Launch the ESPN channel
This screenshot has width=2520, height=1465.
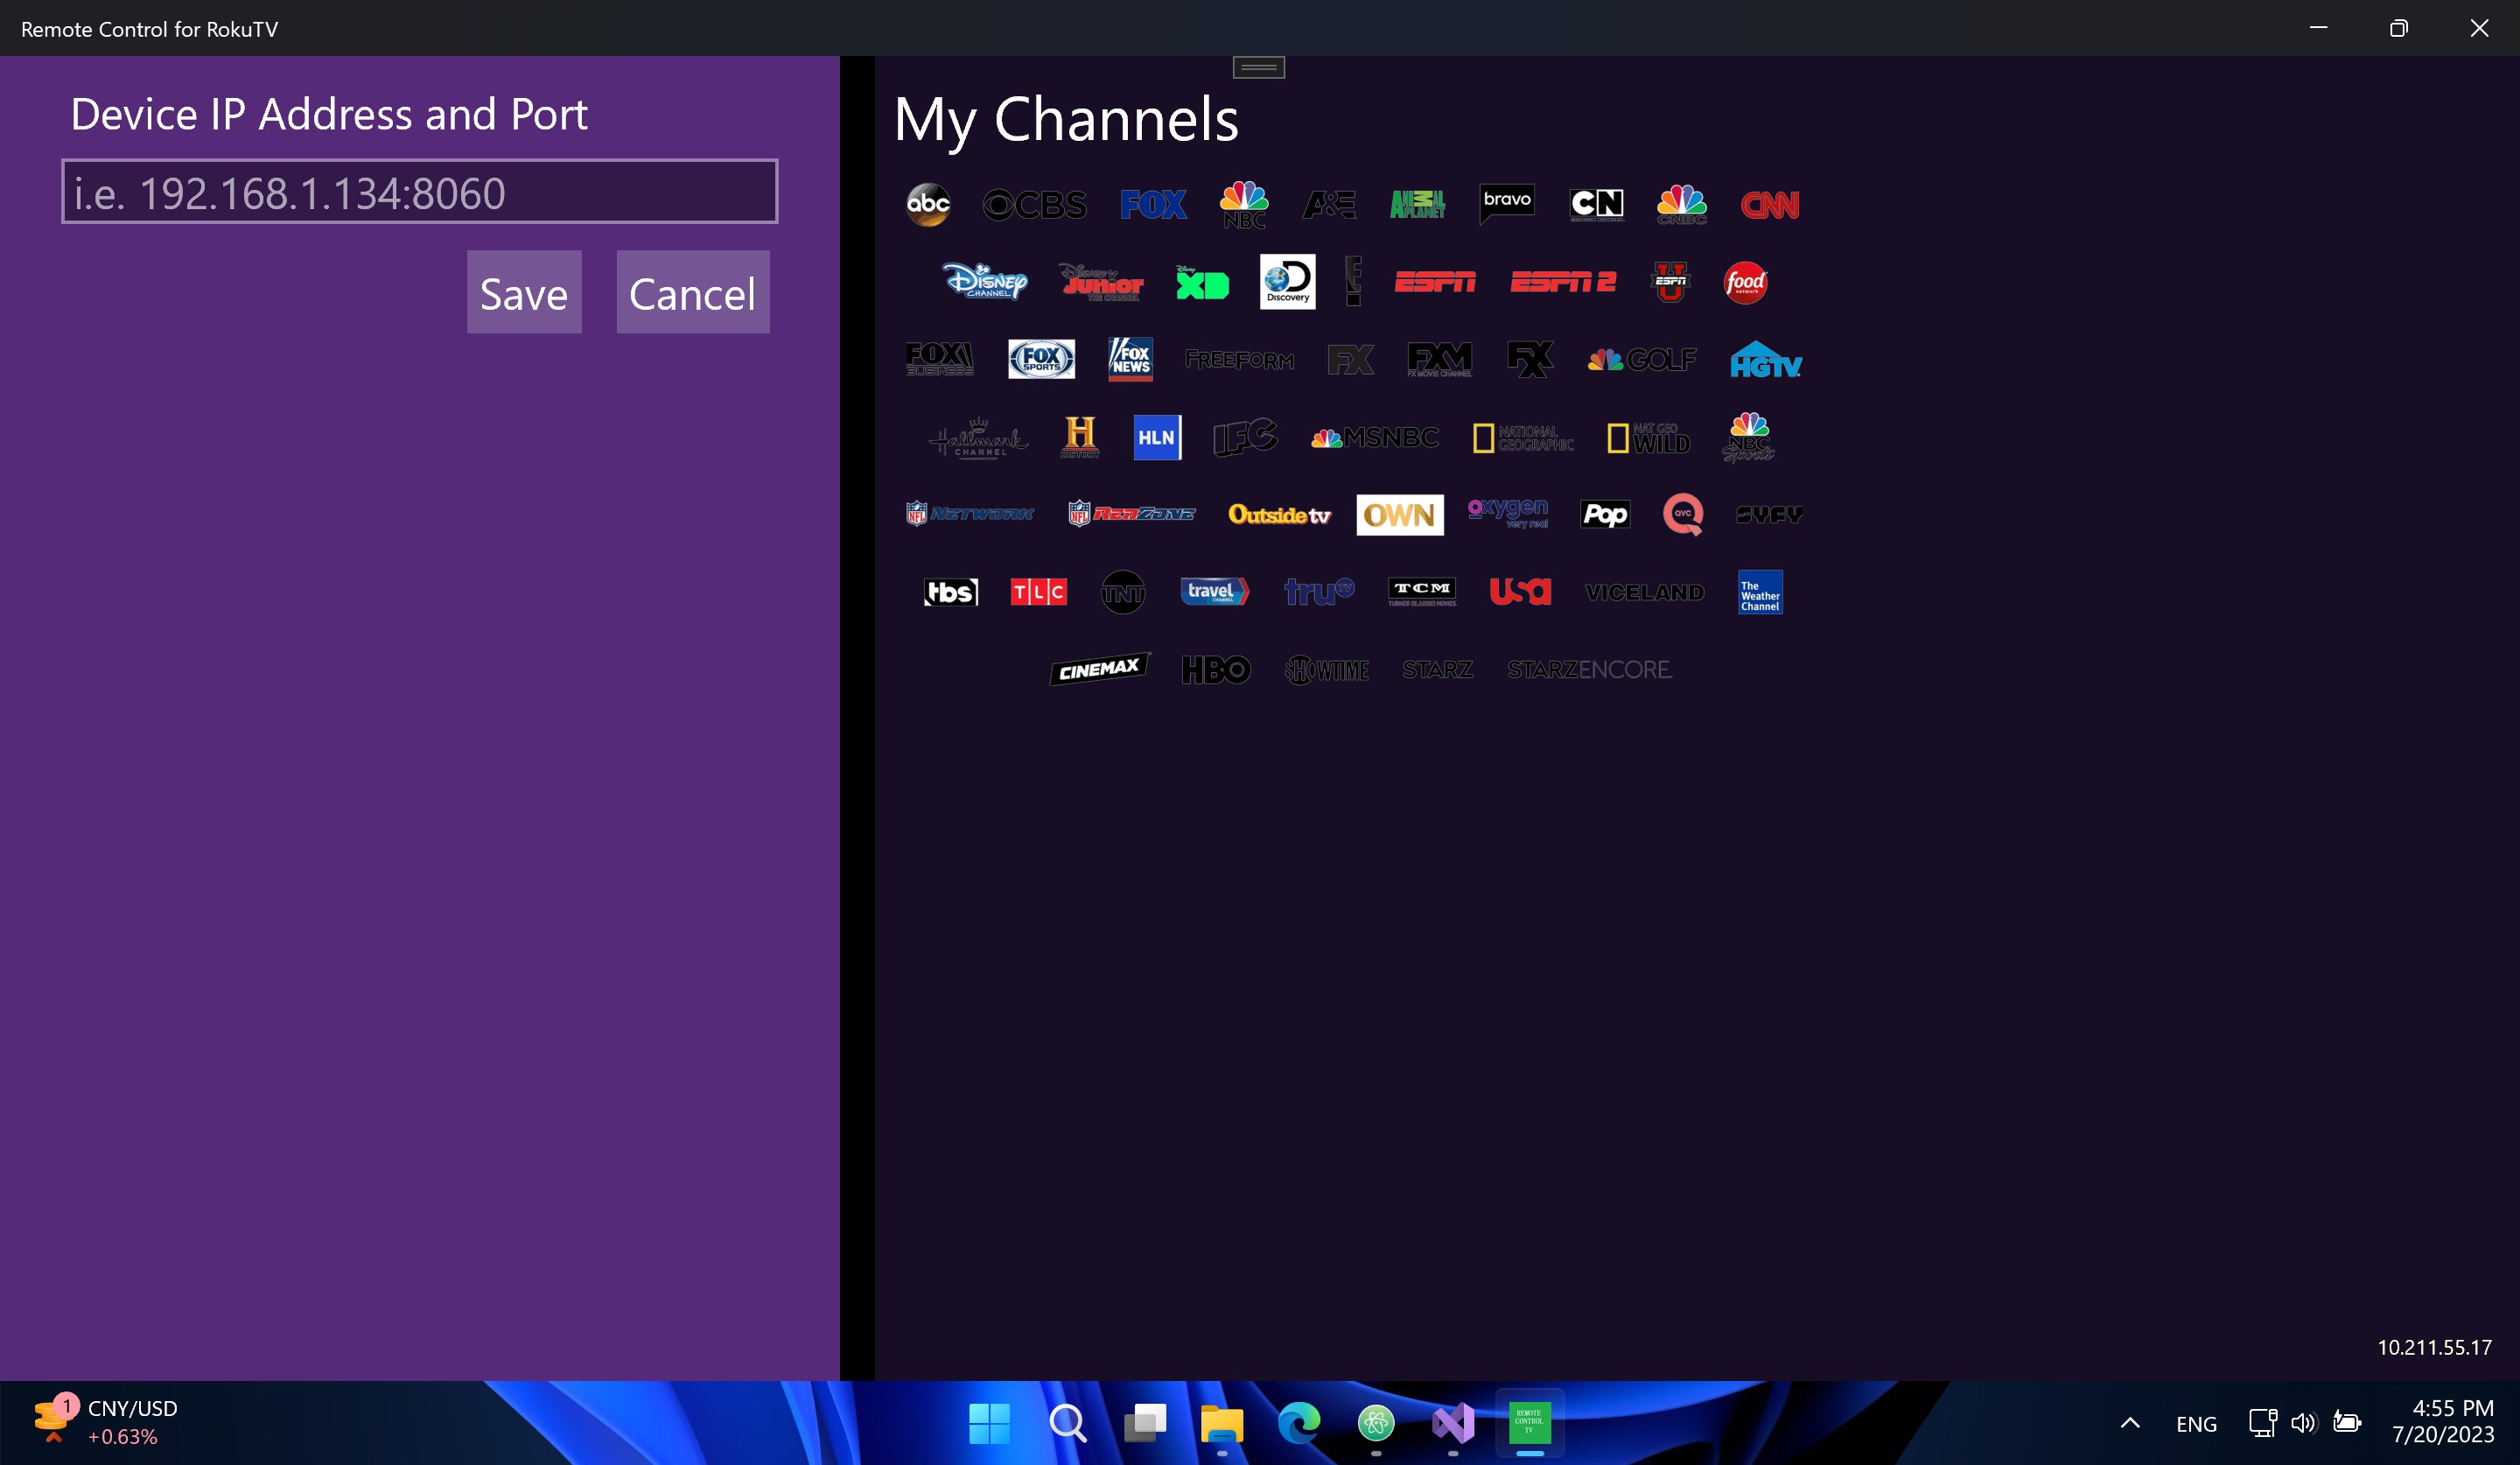[1437, 282]
